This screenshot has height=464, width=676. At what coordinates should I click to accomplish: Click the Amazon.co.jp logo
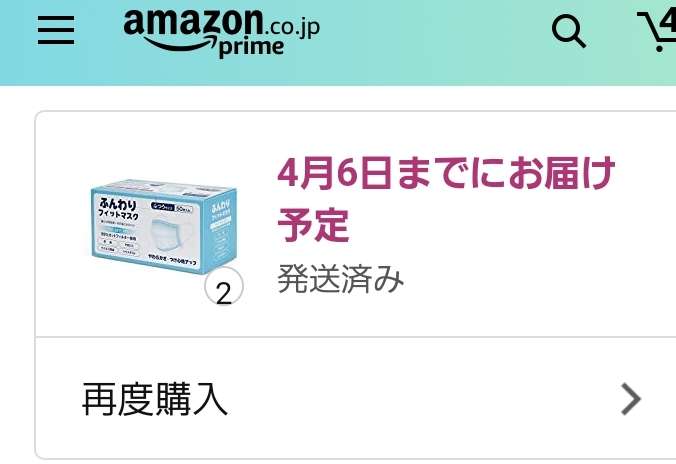click(222, 33)
